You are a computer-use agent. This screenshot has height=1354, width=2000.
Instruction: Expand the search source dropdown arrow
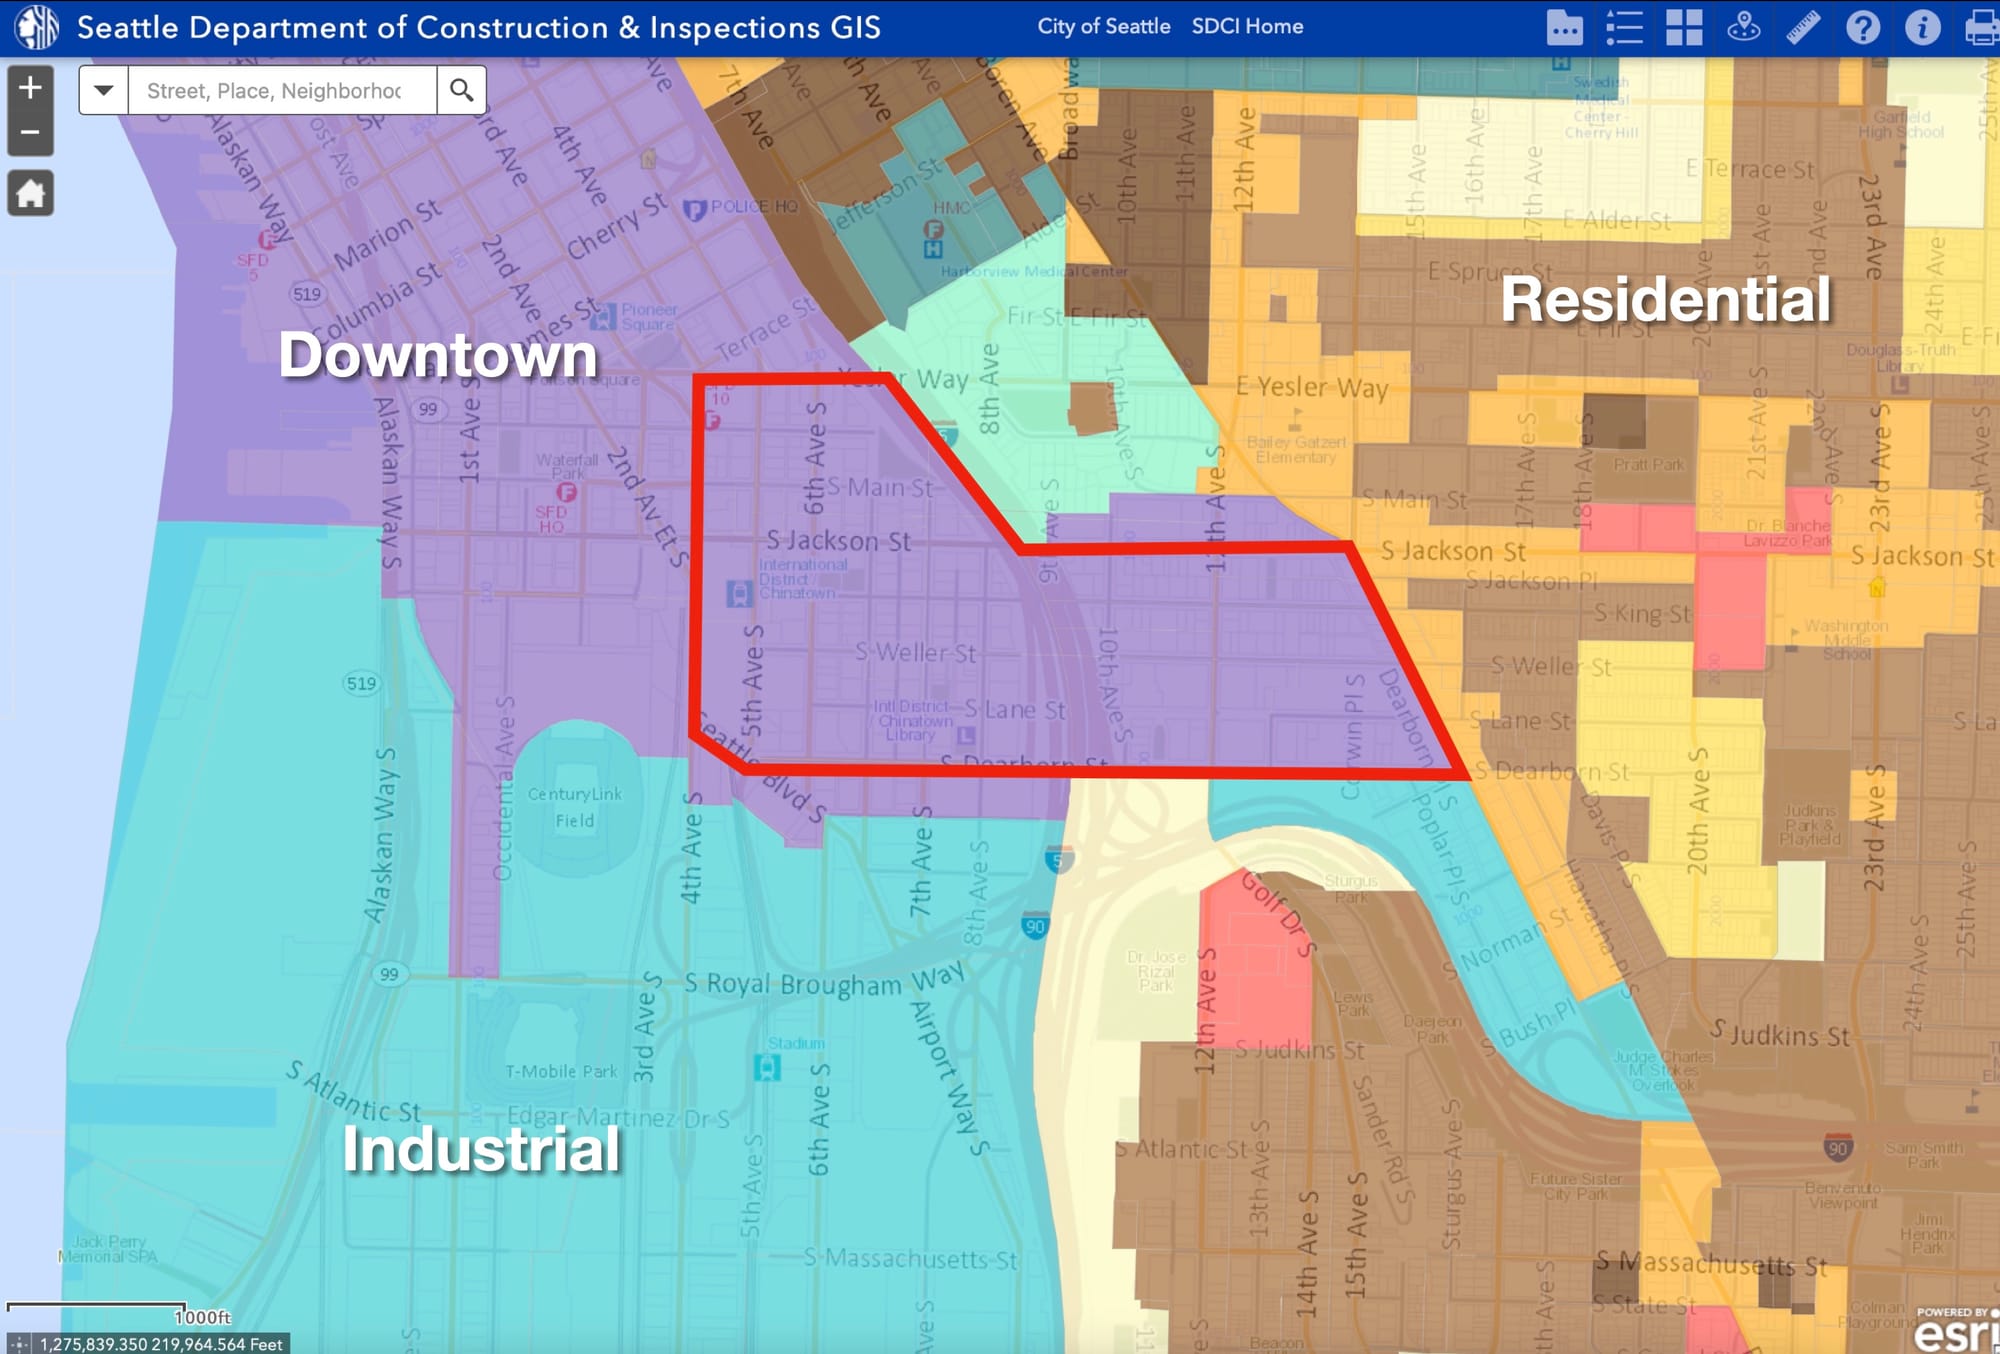(x=103, y=90)
